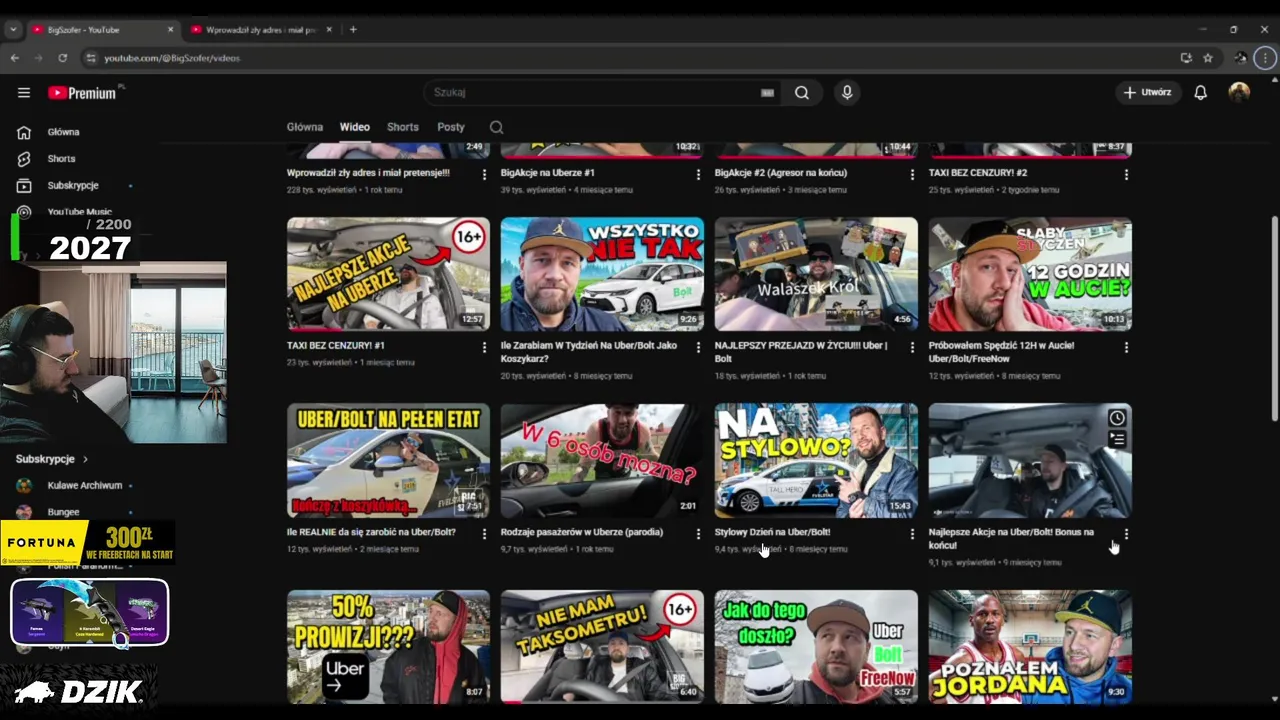Select Wideo channel tab

point(355,127)
